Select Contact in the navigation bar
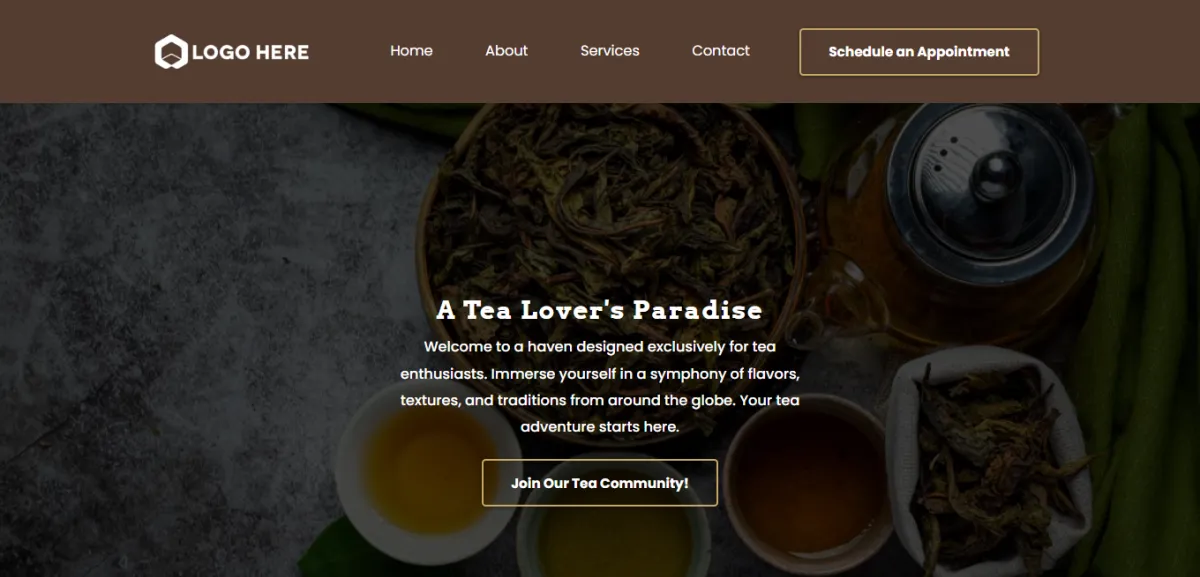Viewport: 1200px width, 577px height. (721, 51)
